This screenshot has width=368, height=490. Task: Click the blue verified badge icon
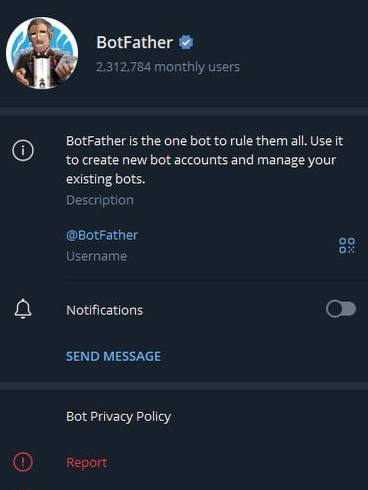point(186,42)
